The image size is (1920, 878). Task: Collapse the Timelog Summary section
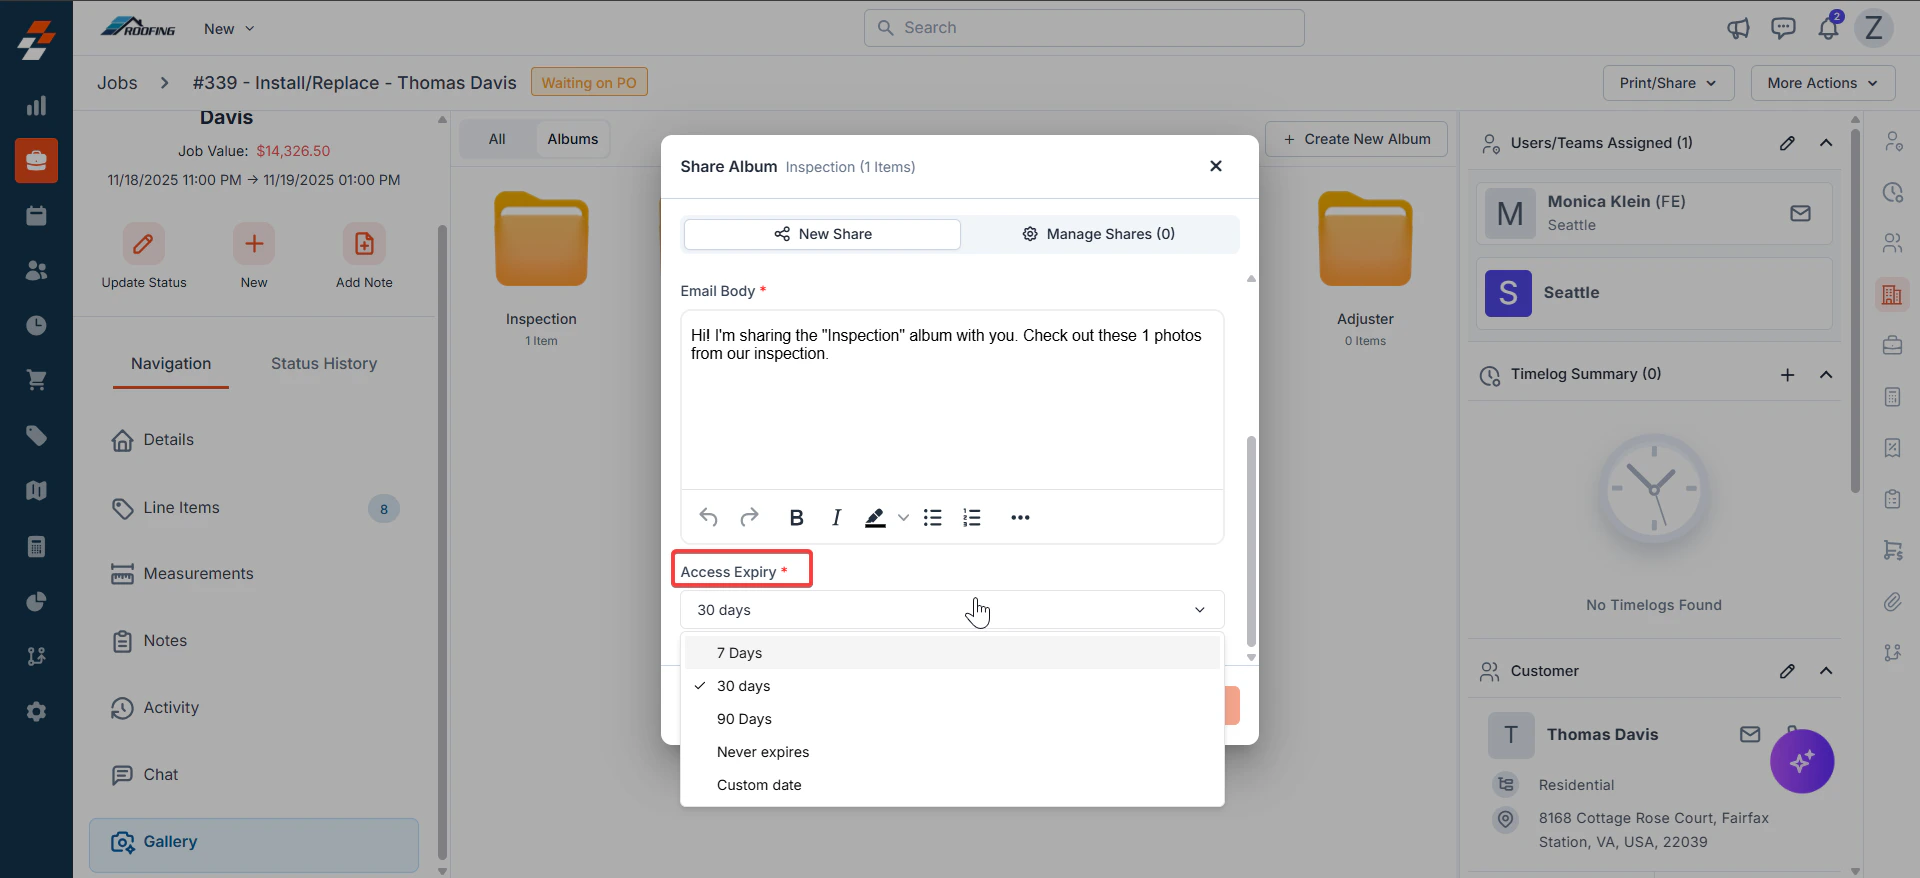click(x=1826, y=375)
